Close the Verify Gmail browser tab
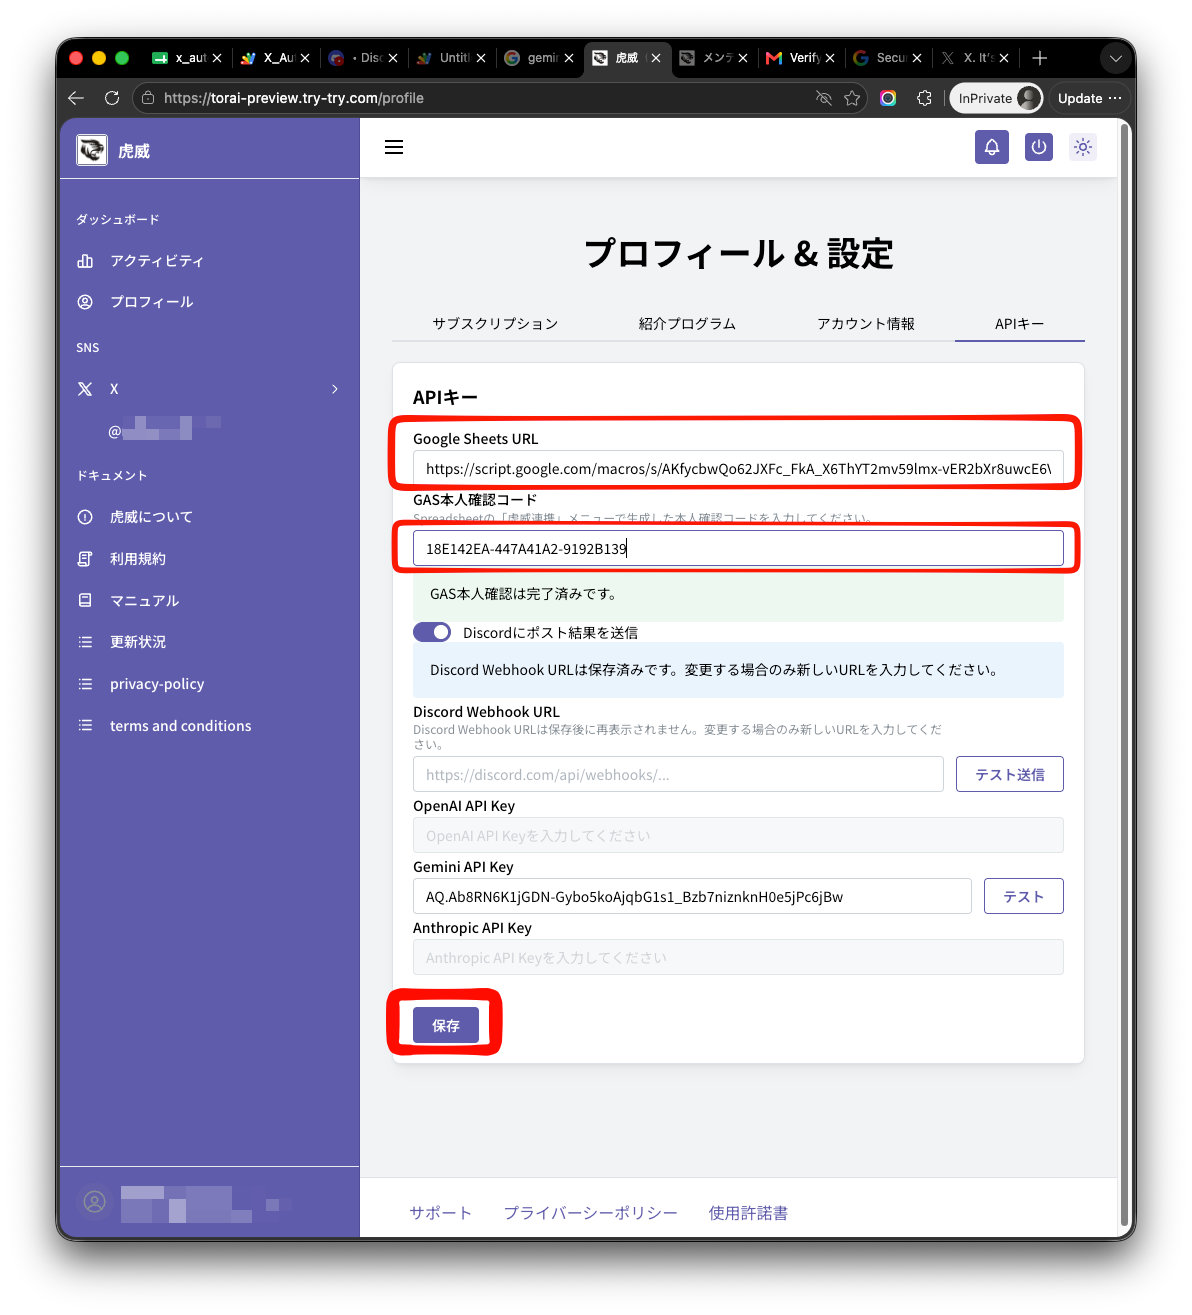 coord(830,58)
